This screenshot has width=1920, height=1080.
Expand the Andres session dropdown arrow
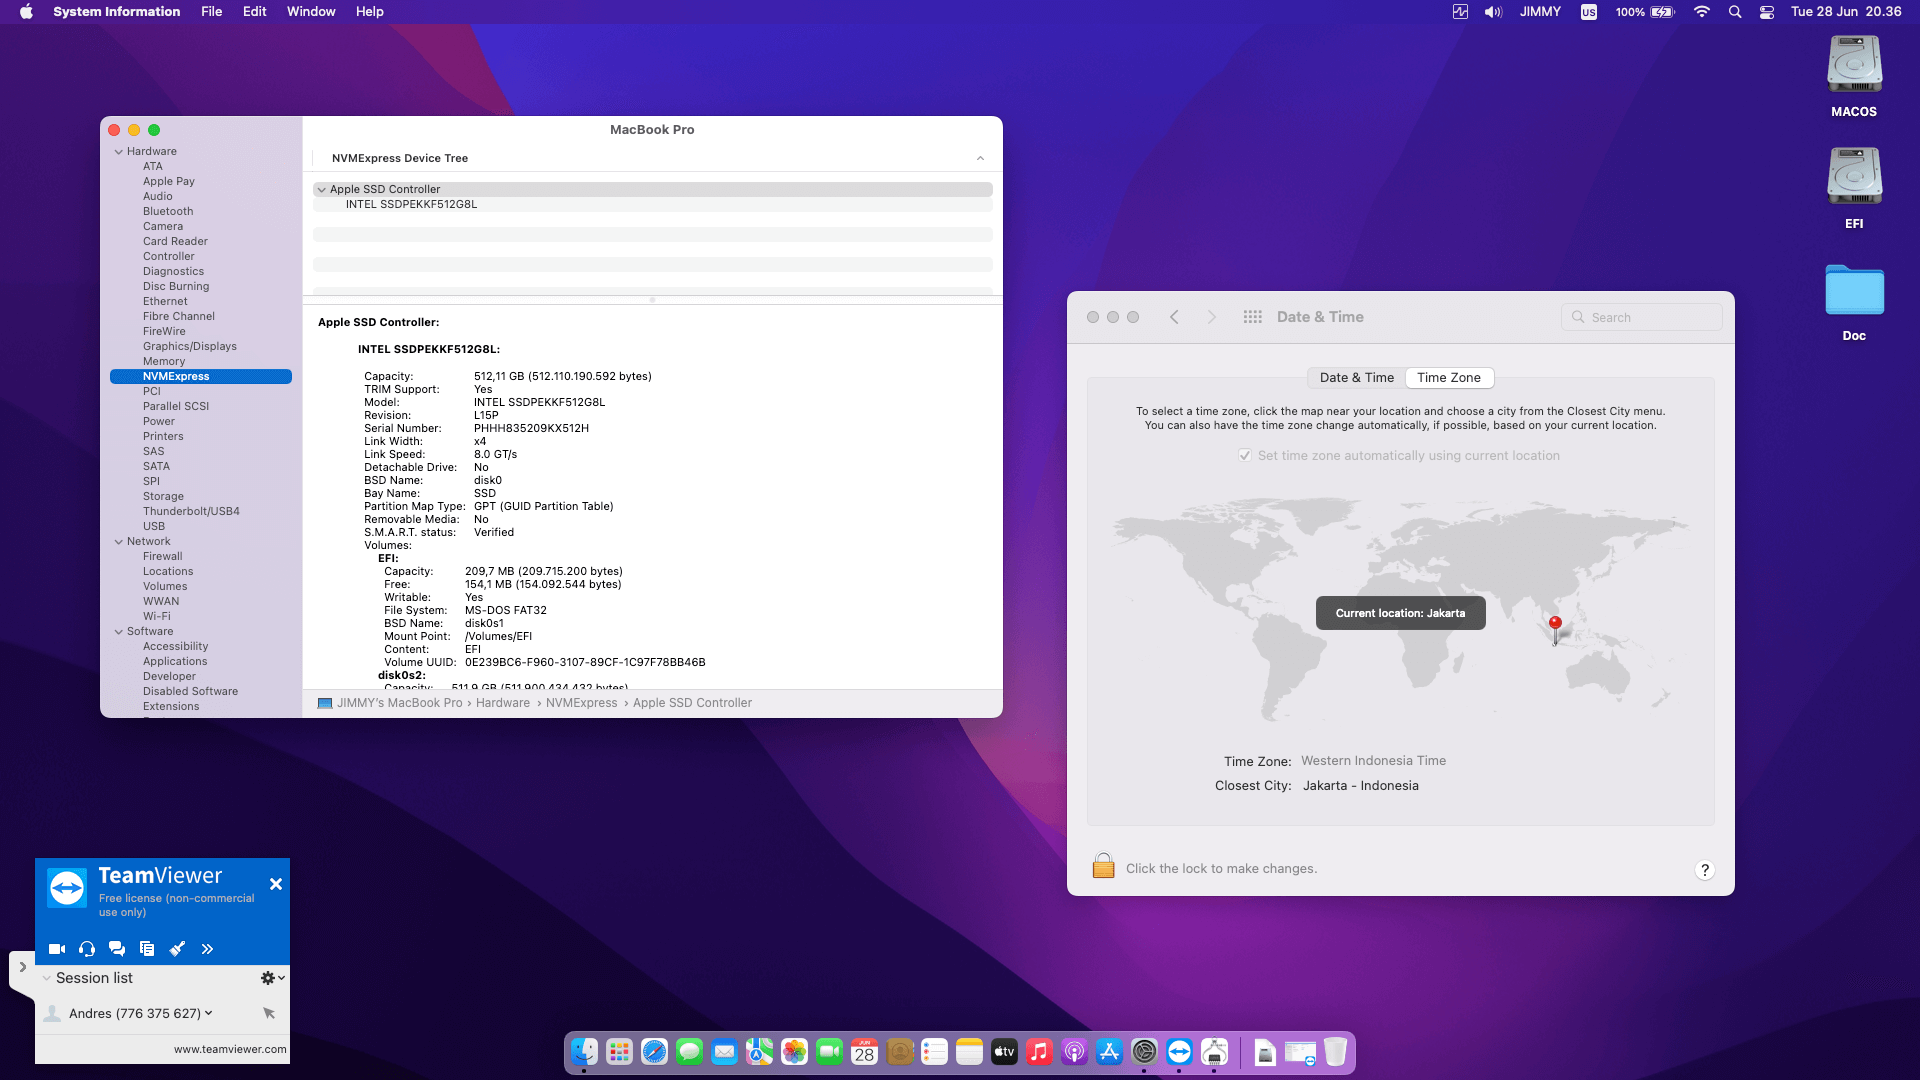209,1013
